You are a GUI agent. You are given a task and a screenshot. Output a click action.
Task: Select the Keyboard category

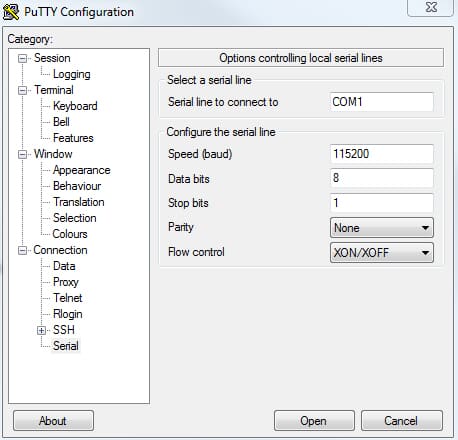click(75, 106)
